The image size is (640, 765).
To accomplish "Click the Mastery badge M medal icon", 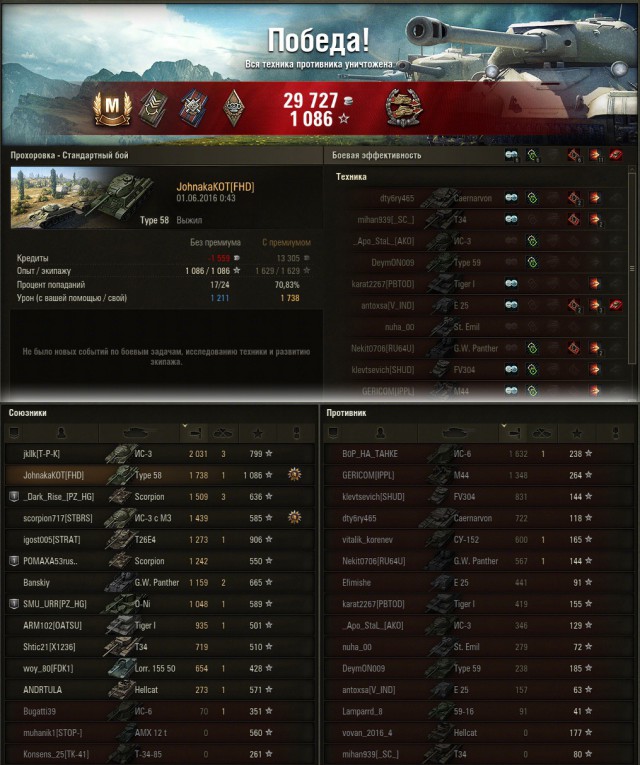I will tap(113, 106).
